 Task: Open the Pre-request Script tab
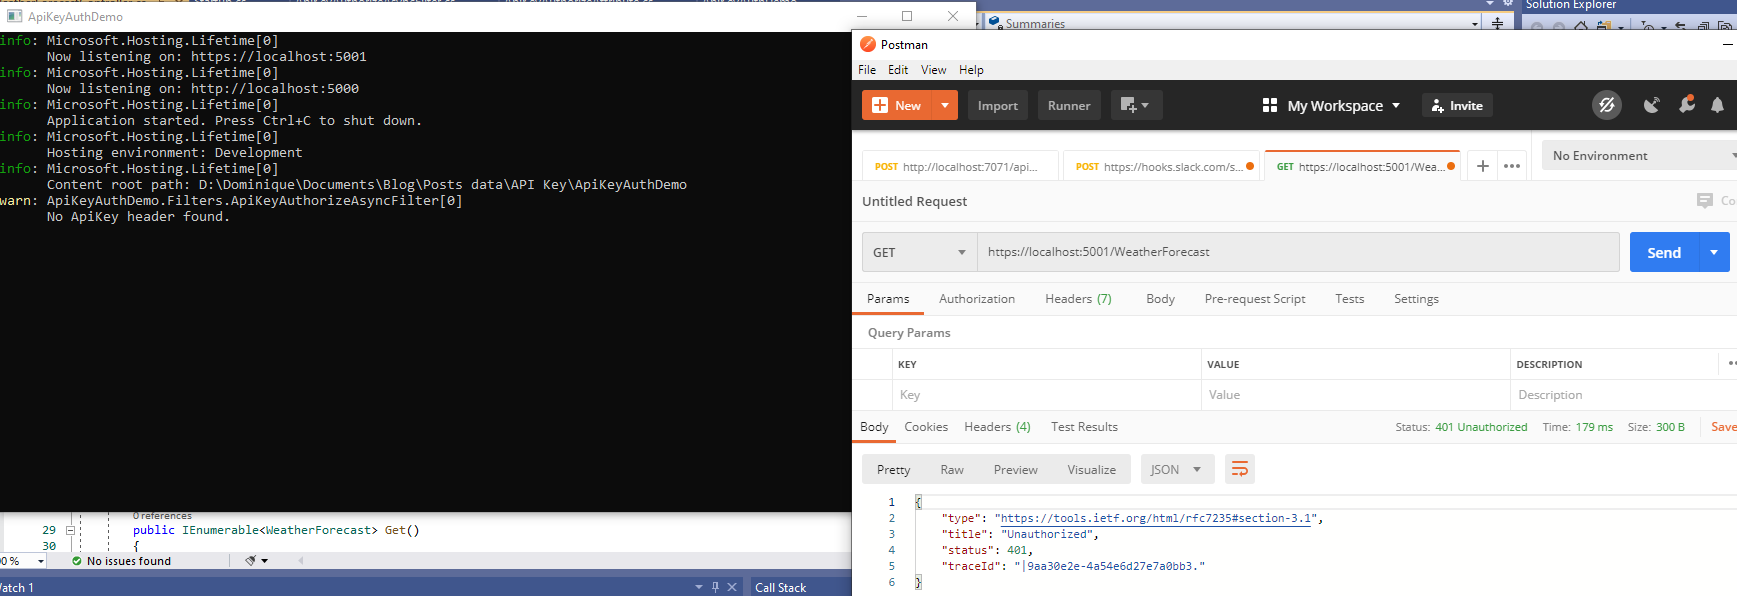coord(1255,298)
